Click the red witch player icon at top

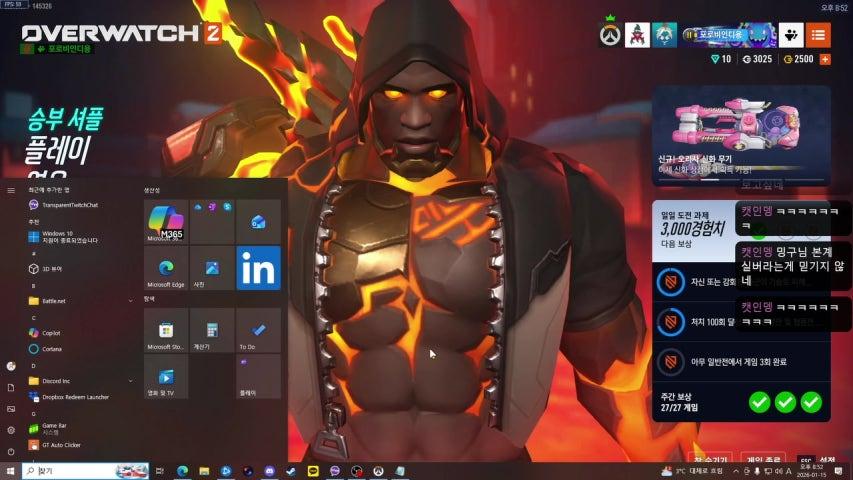637,35
